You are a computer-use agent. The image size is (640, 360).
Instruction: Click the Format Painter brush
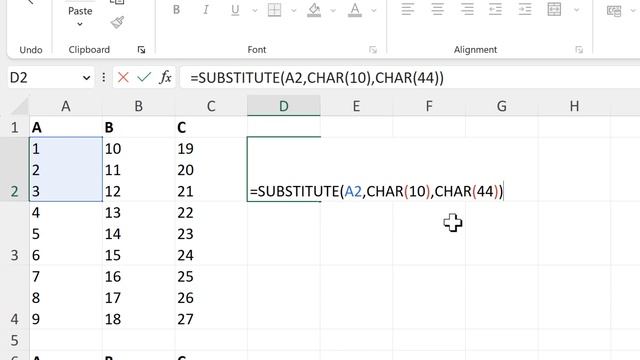(118, 22)
